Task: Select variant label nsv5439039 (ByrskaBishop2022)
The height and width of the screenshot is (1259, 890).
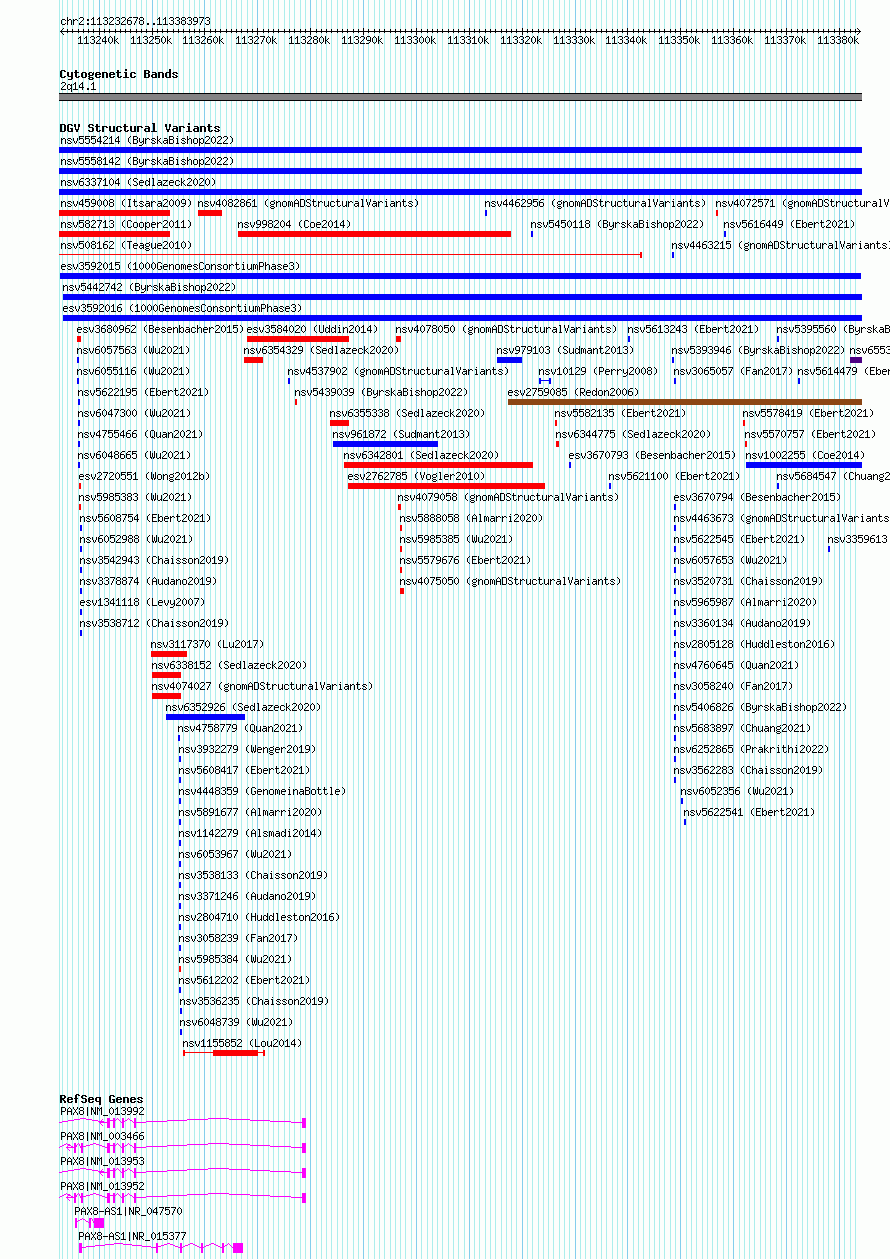Action: [381, 392]
